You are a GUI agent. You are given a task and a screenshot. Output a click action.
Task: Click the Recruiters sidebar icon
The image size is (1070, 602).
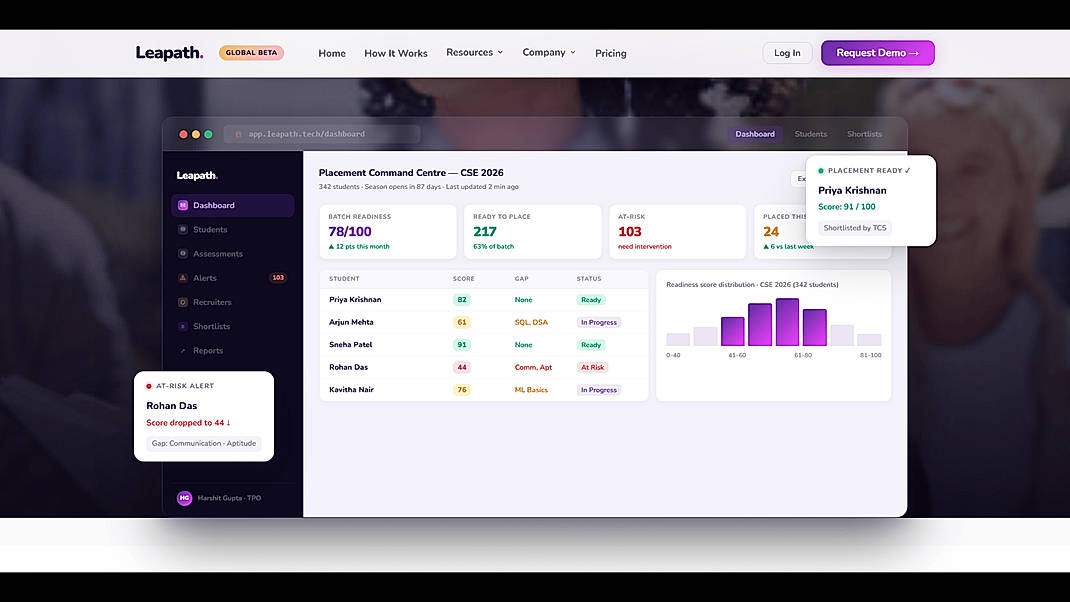pos(183,302)
